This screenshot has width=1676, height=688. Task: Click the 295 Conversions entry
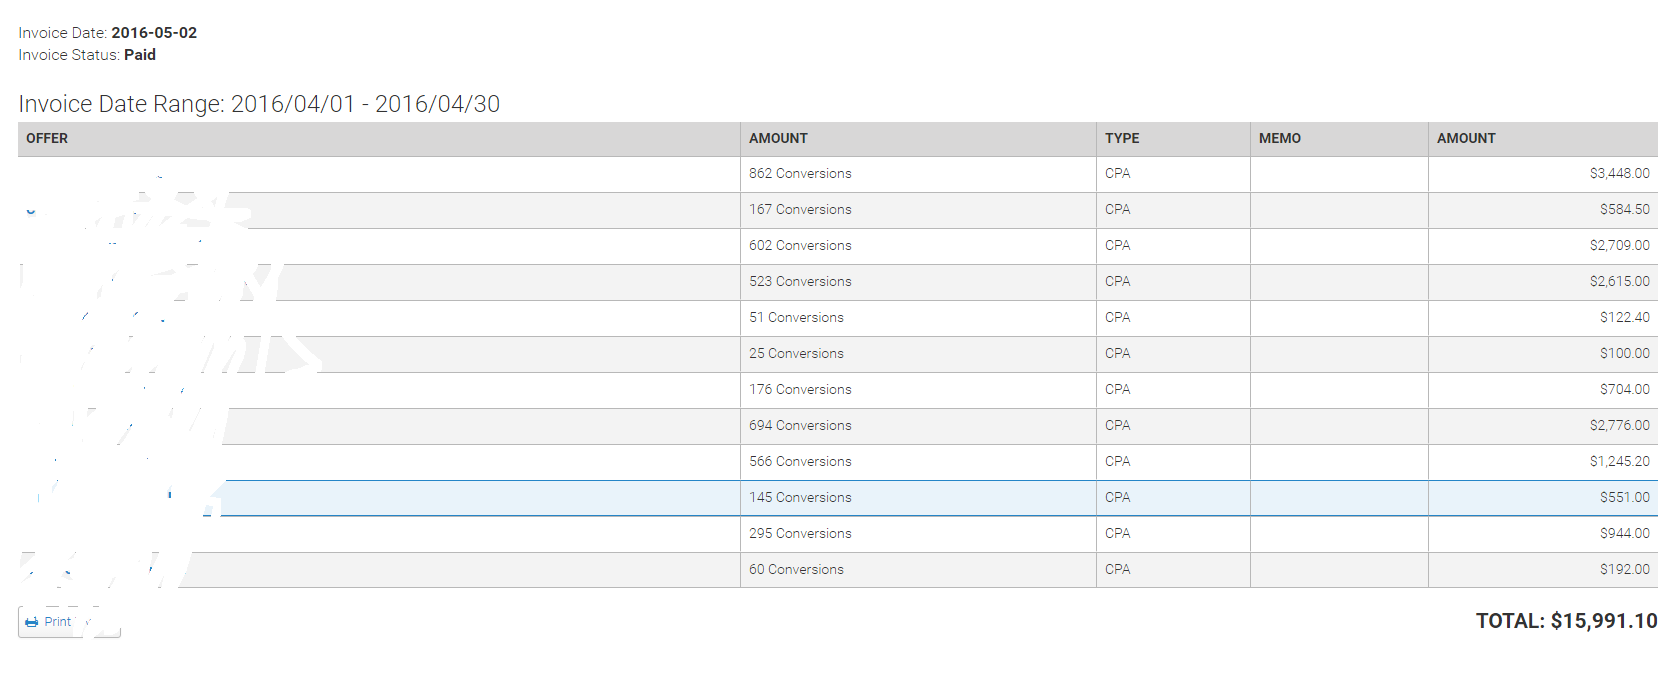point(800,534)
